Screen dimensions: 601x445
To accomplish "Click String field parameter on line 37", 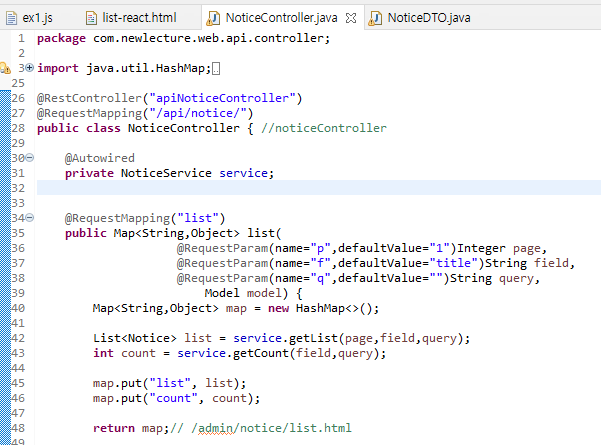I will (x=527, y=263).
